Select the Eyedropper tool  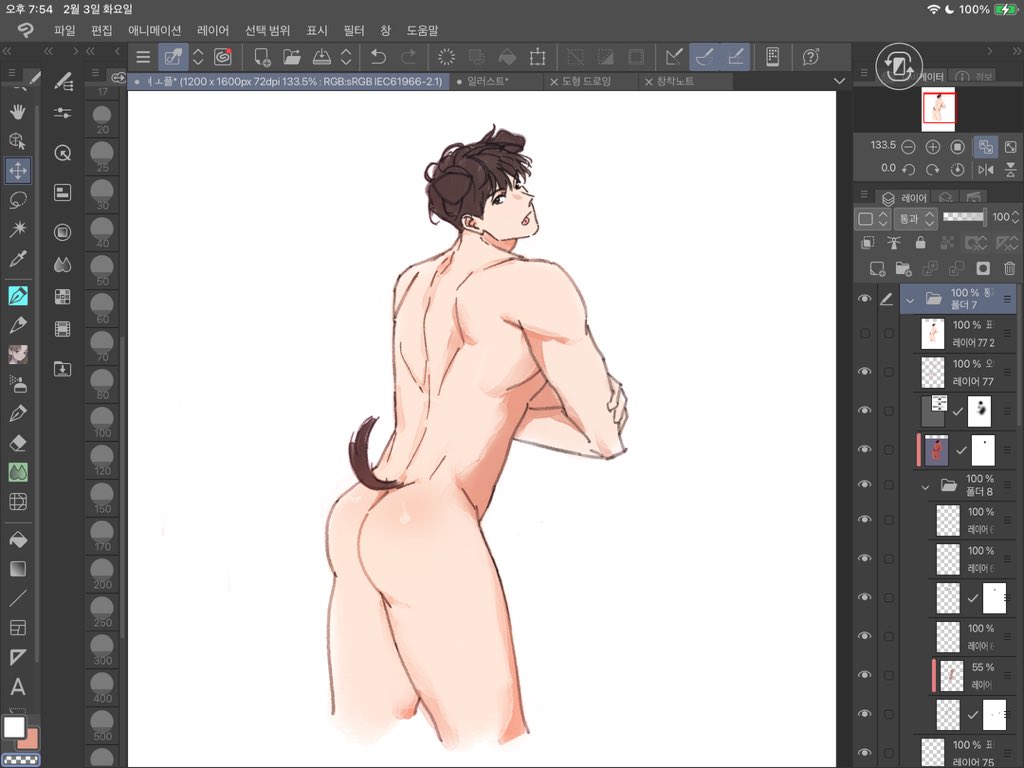click(x=18, y=259)
